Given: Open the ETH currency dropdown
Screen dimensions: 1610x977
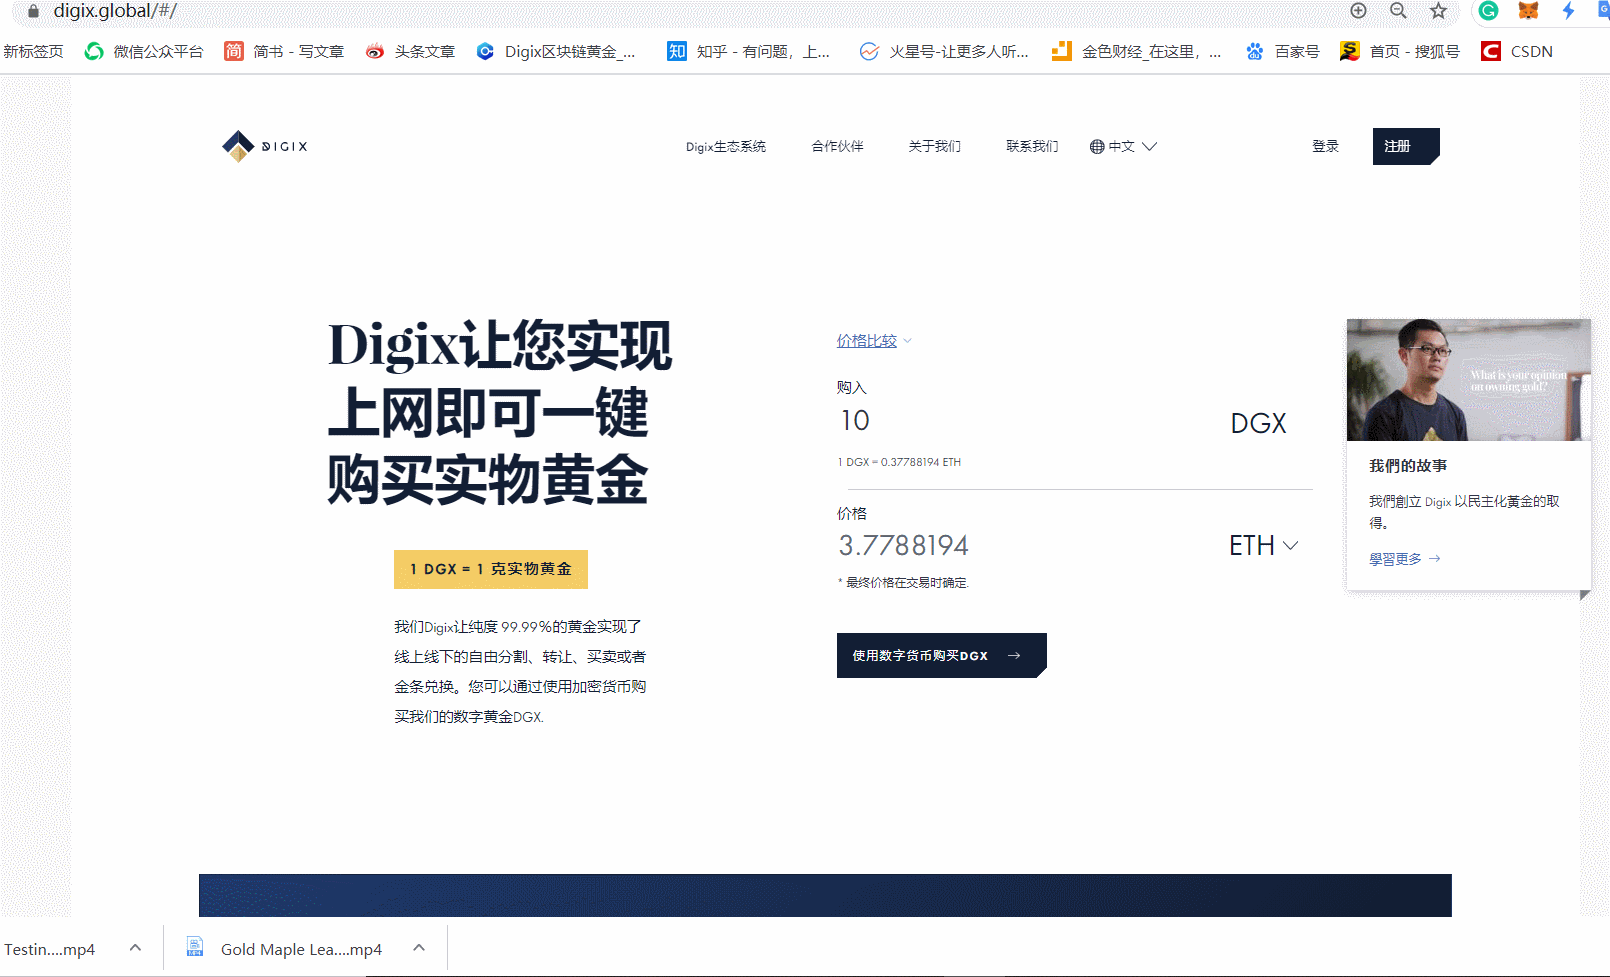Looking at the screenshot, I should (x=1264, y=546).
